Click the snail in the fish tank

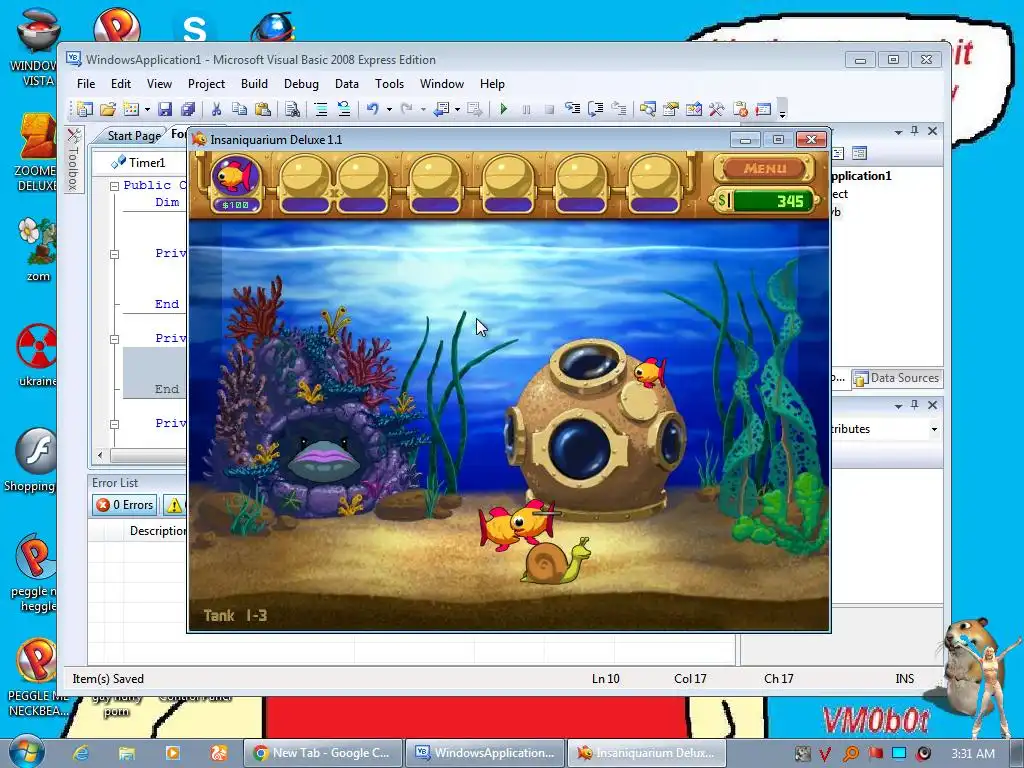click(x=555, y=560)
